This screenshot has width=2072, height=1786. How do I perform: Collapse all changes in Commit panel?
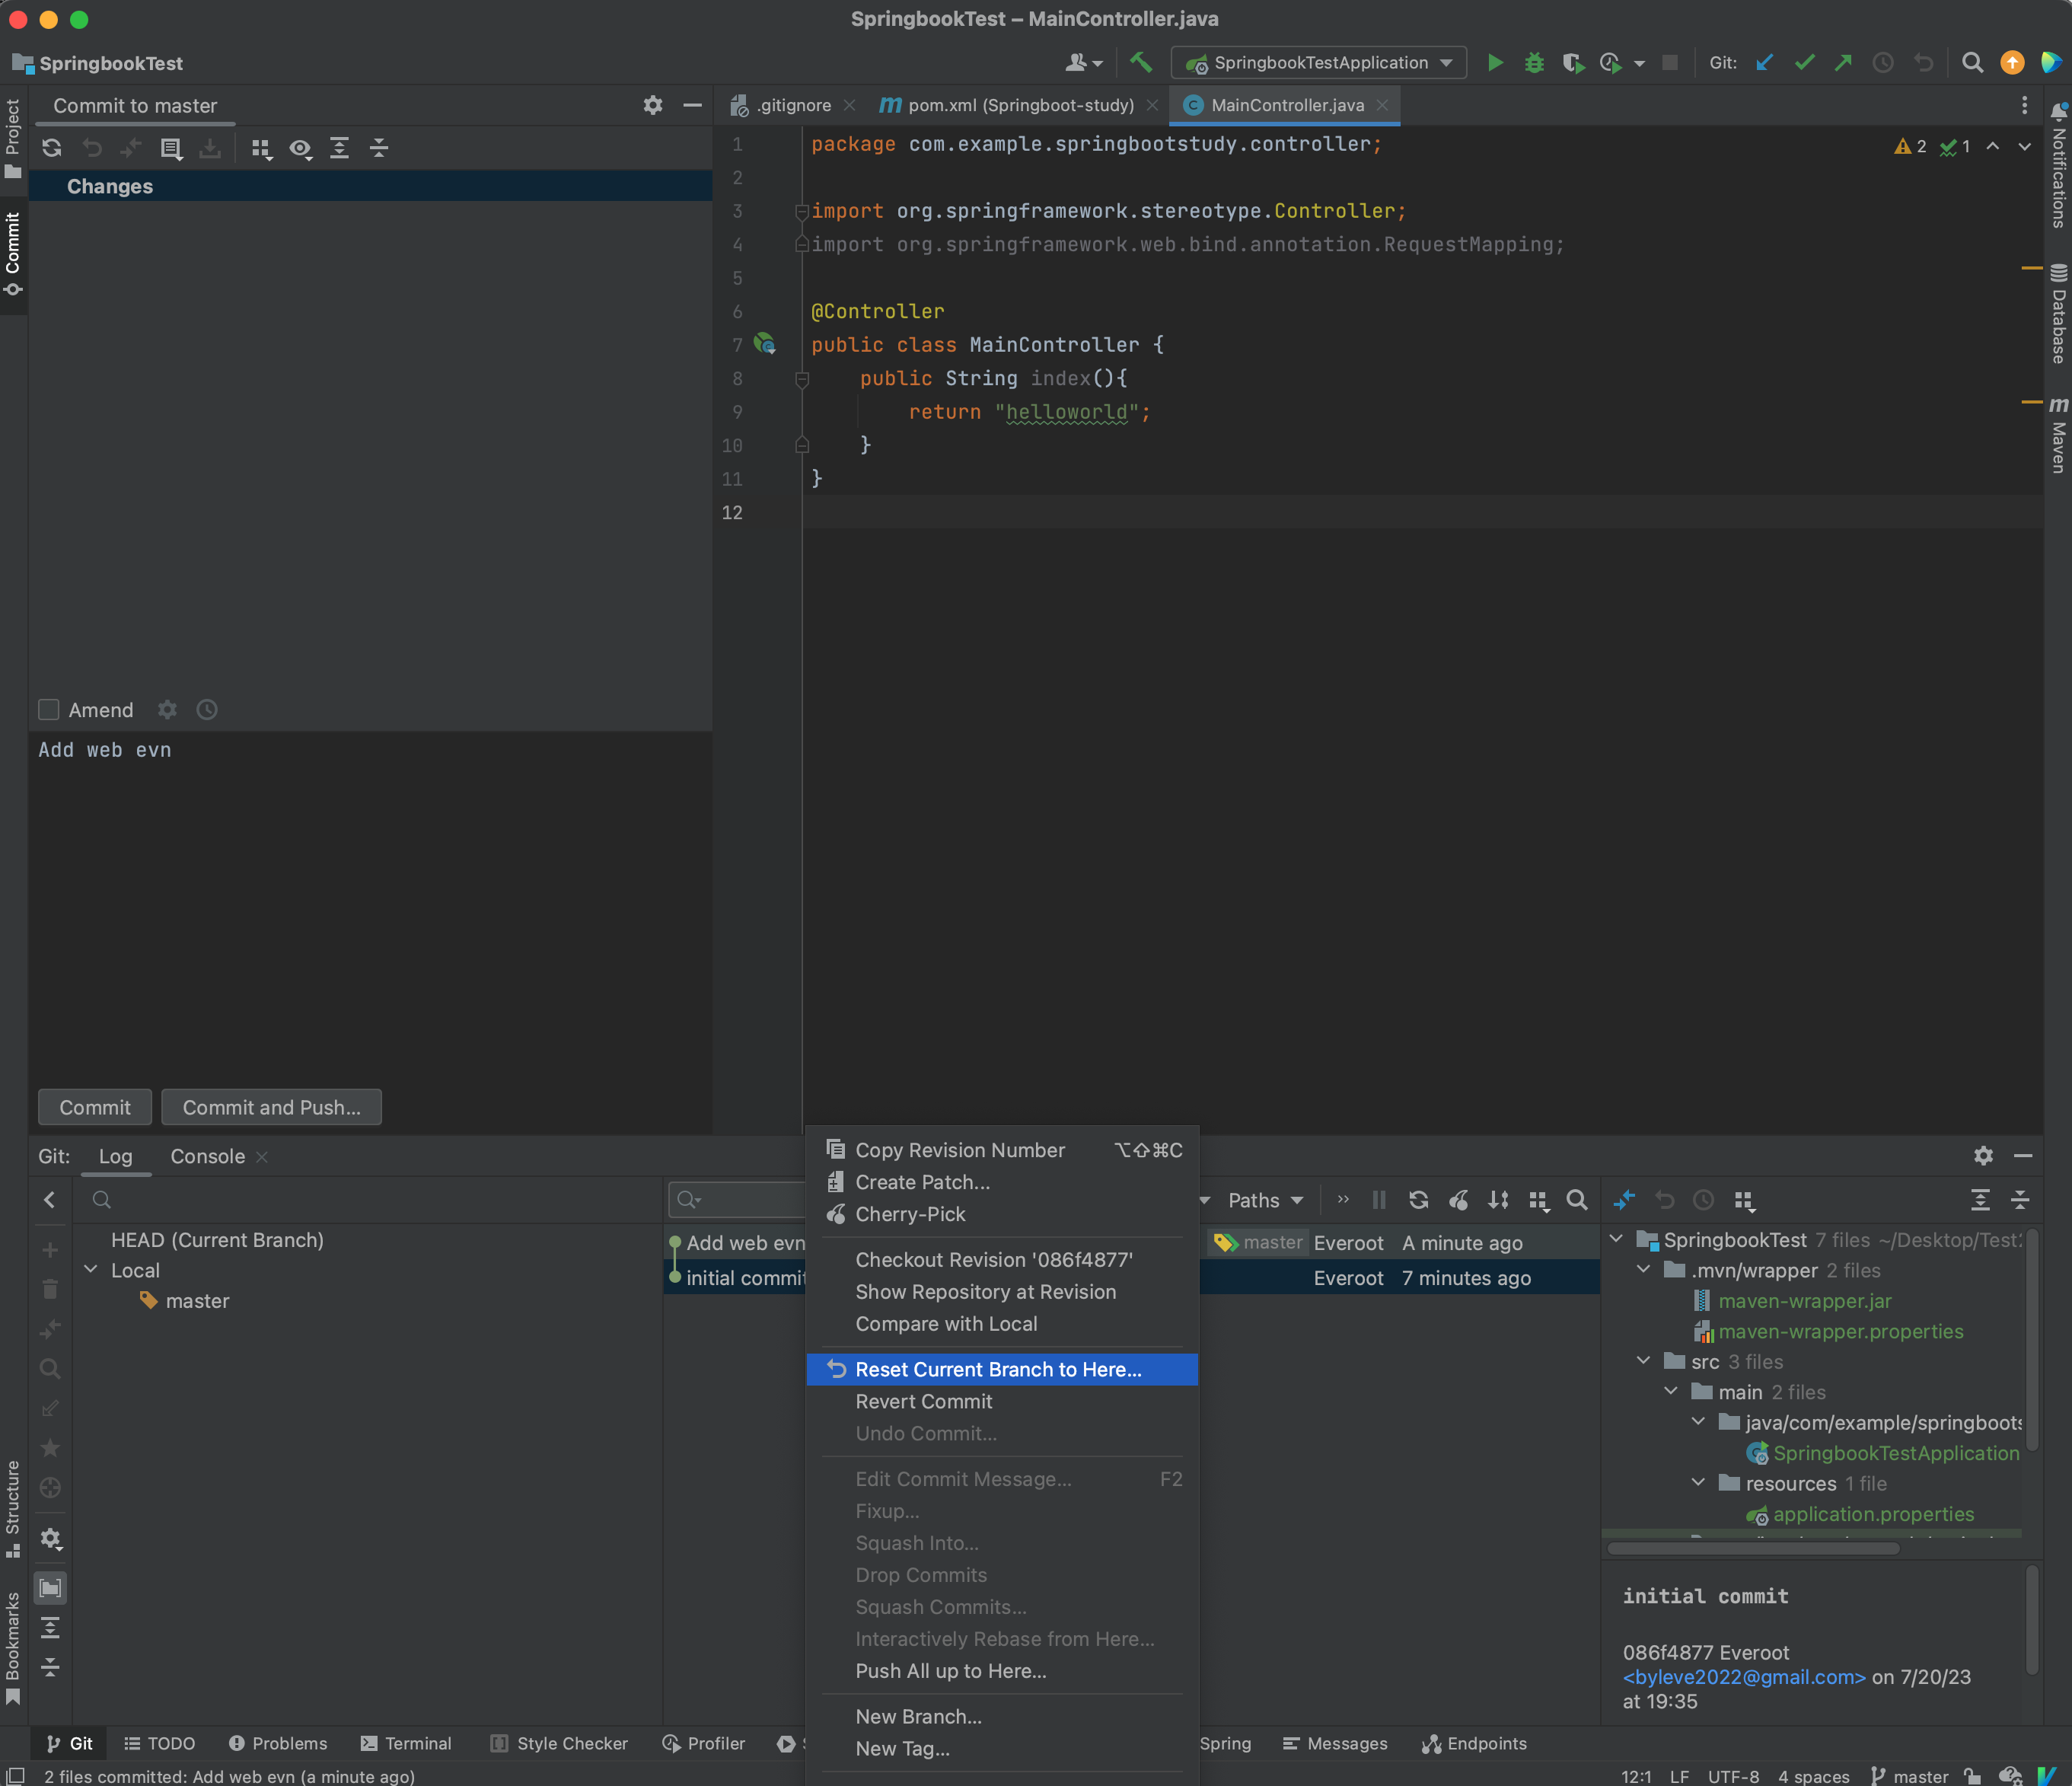pos(379,148)
